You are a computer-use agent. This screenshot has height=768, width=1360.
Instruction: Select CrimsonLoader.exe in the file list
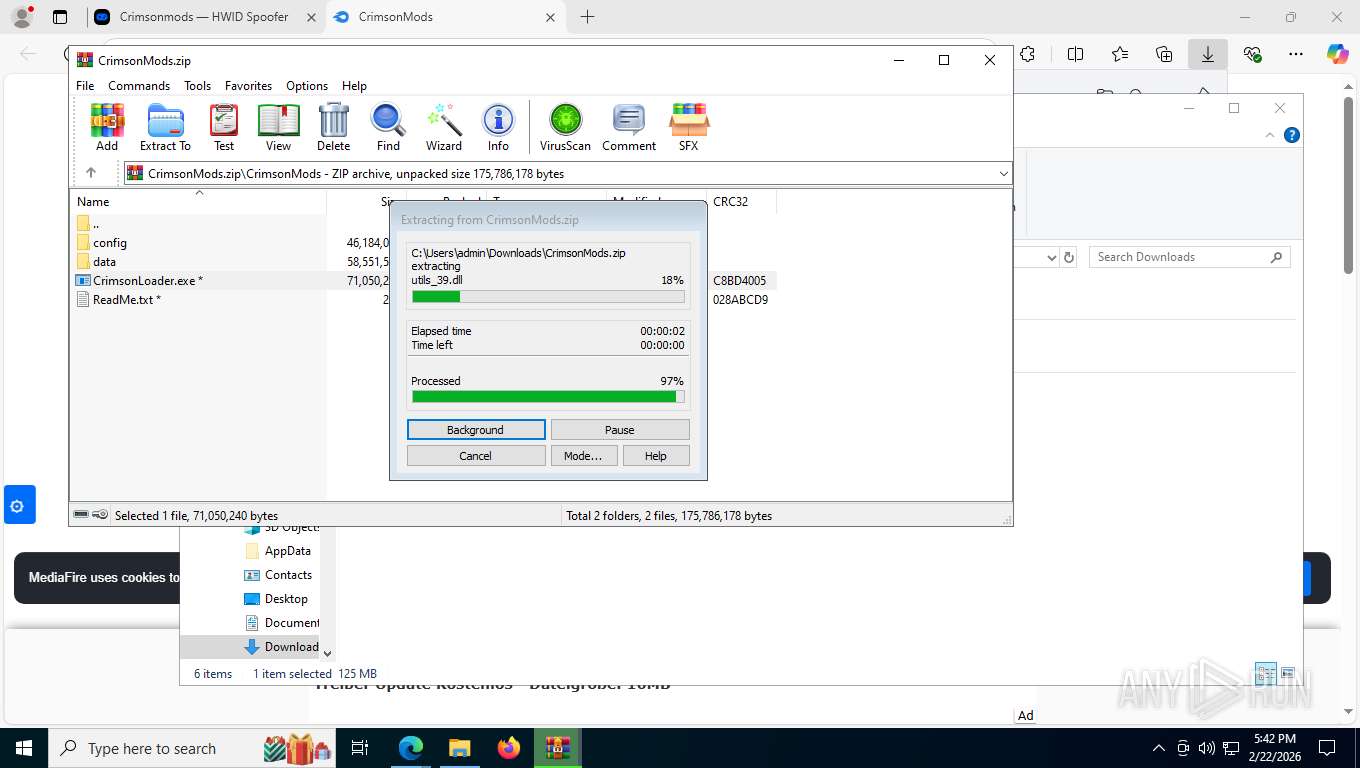148,281
